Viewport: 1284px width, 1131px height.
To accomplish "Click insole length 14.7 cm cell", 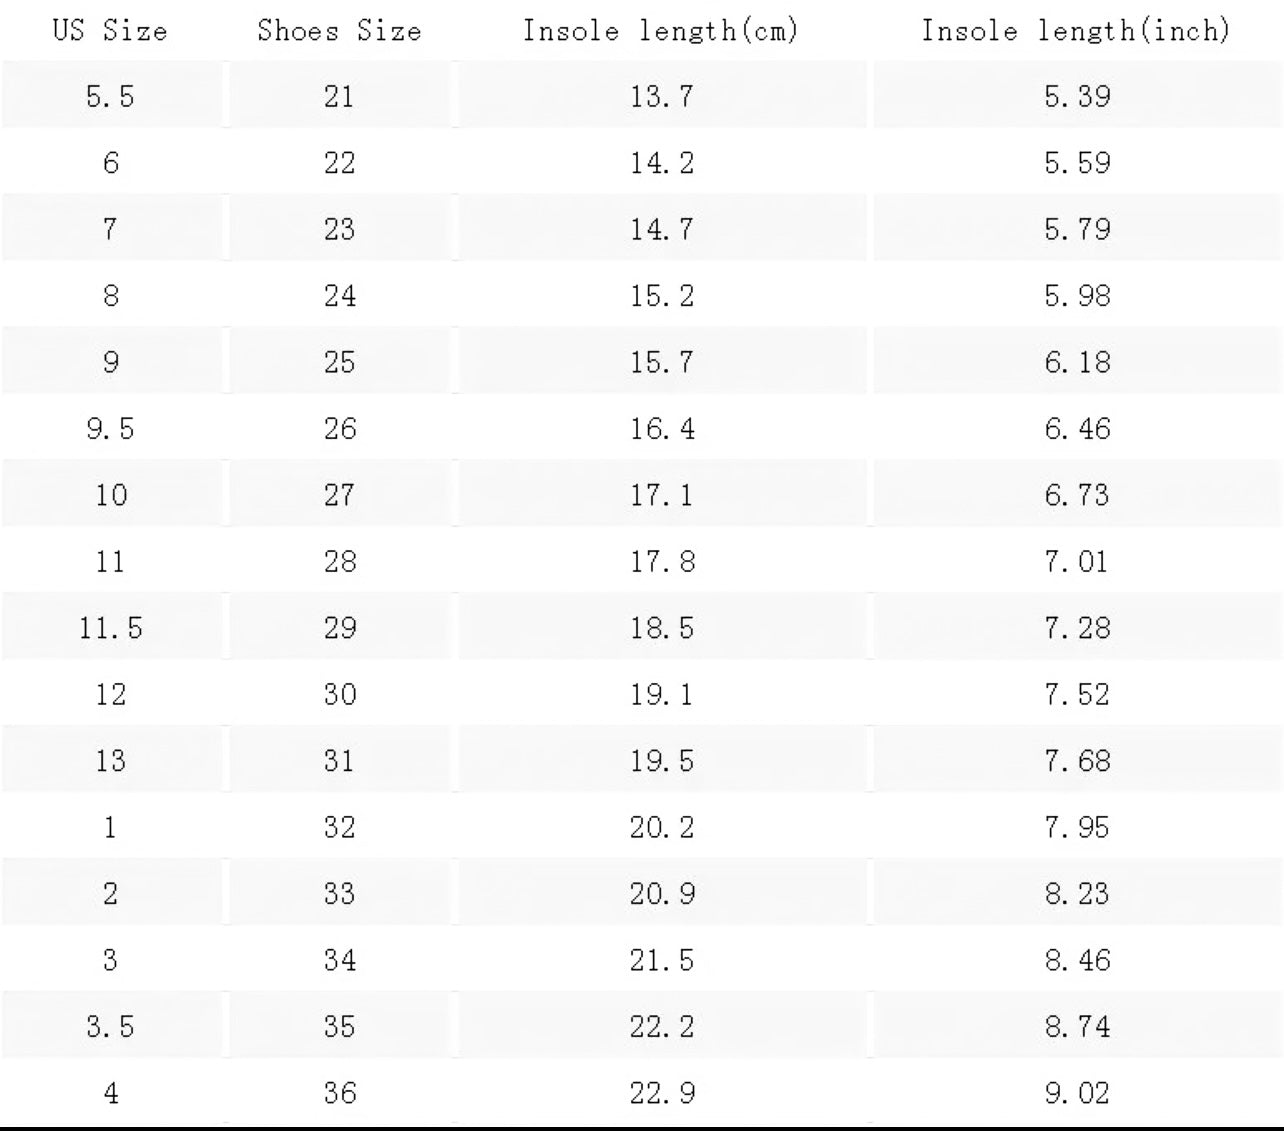I will [661, 229].
